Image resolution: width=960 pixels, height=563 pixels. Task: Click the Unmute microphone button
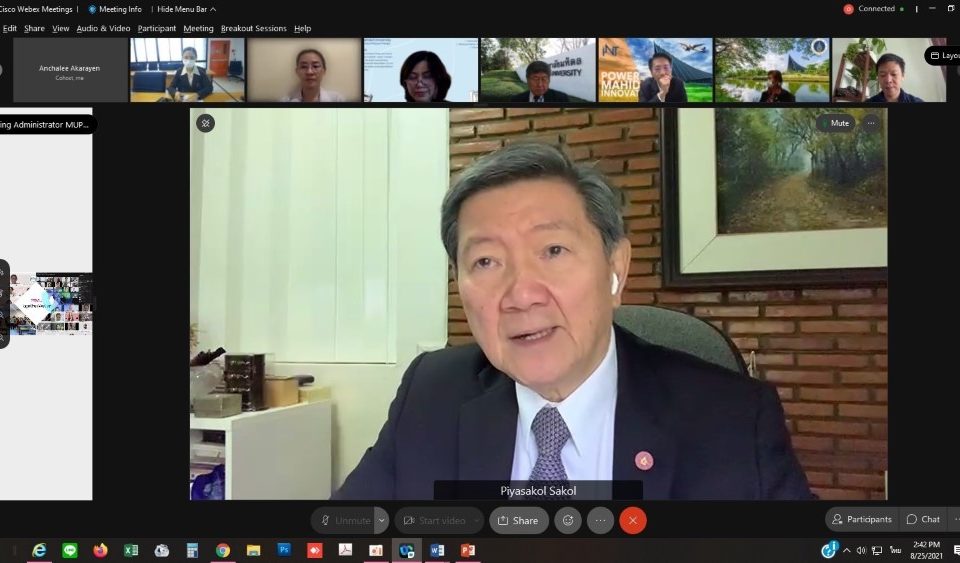343,520
